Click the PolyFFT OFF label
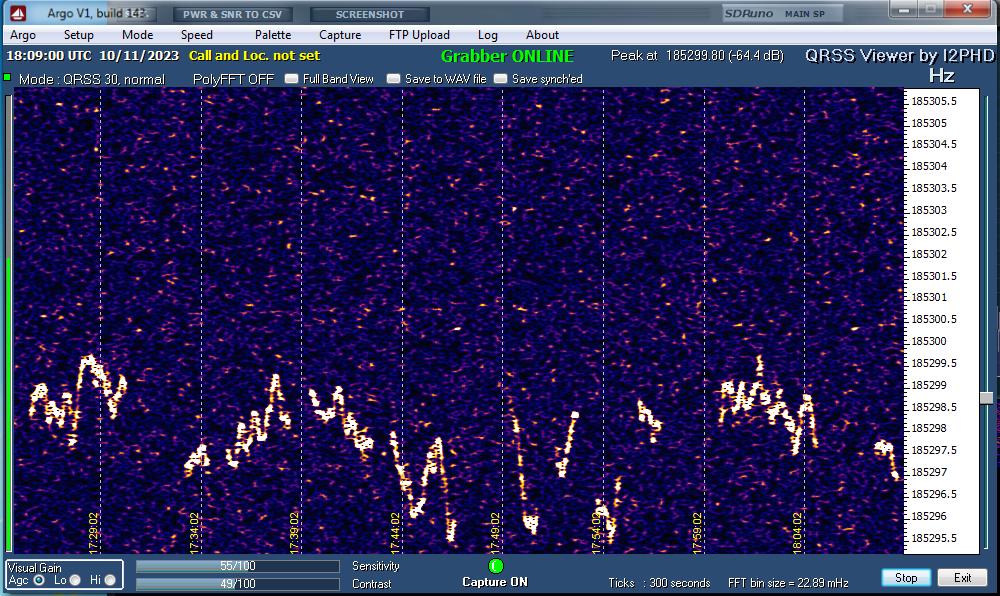The image size is (1000, 596). tap(233, 79)
